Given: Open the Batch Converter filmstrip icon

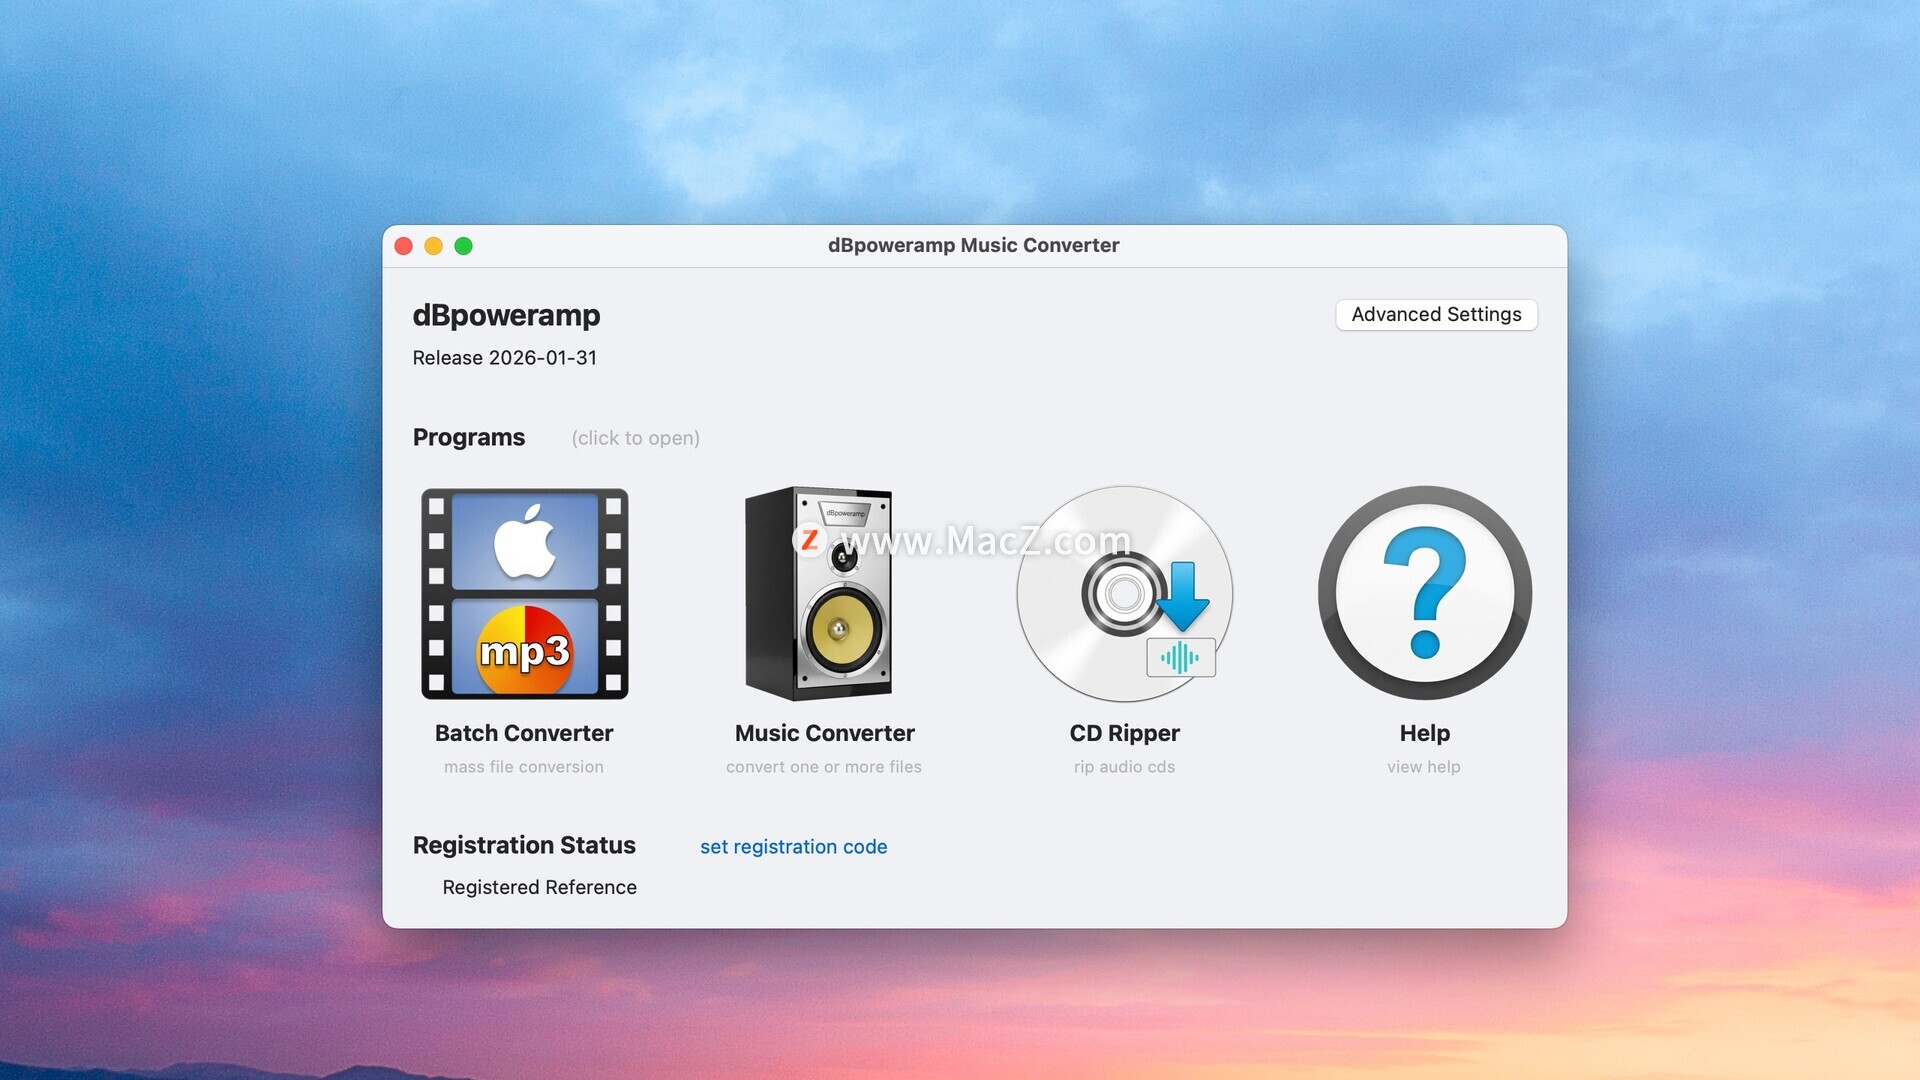Looking at the screenshot, I should [524, 593].
